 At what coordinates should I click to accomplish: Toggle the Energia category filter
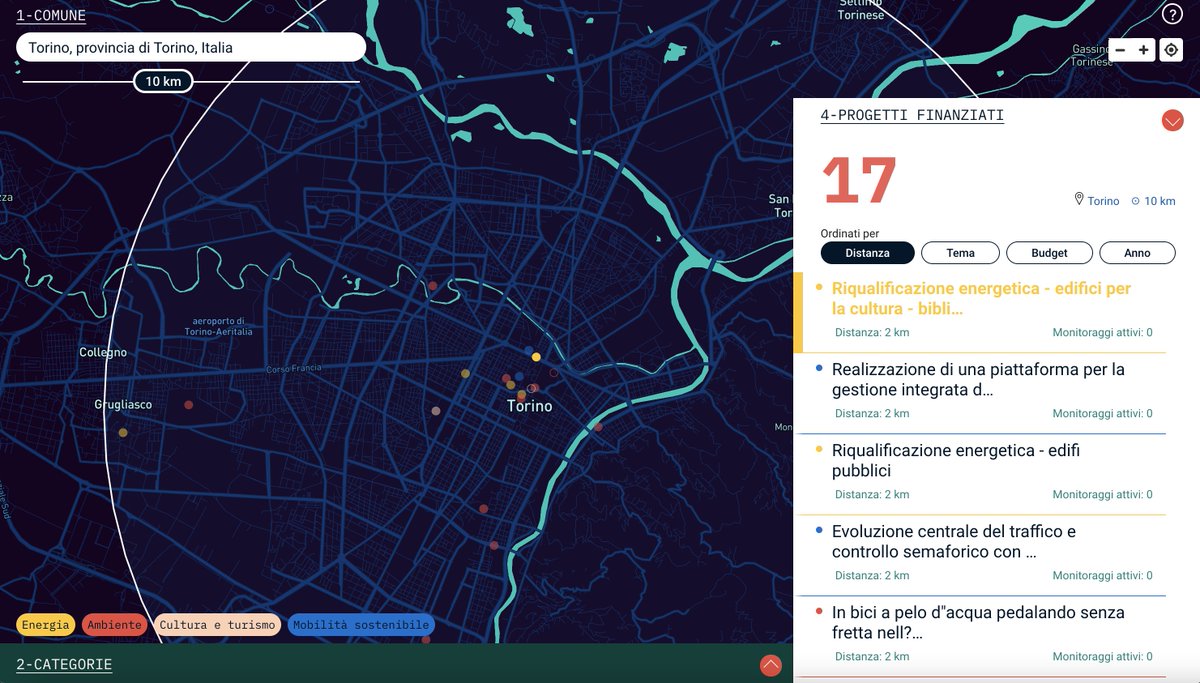coord(46,625)
